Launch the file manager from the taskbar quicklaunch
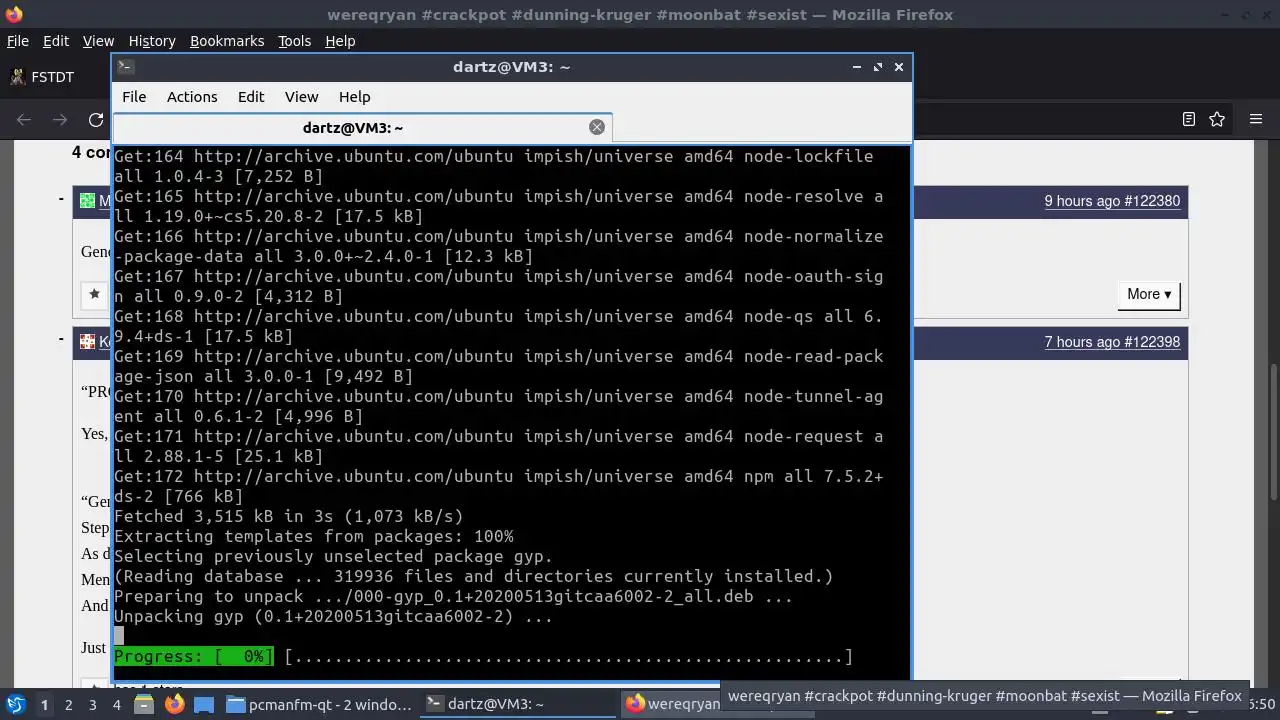Viewport: 1280px width, 720px height. (x=145, y=704)
